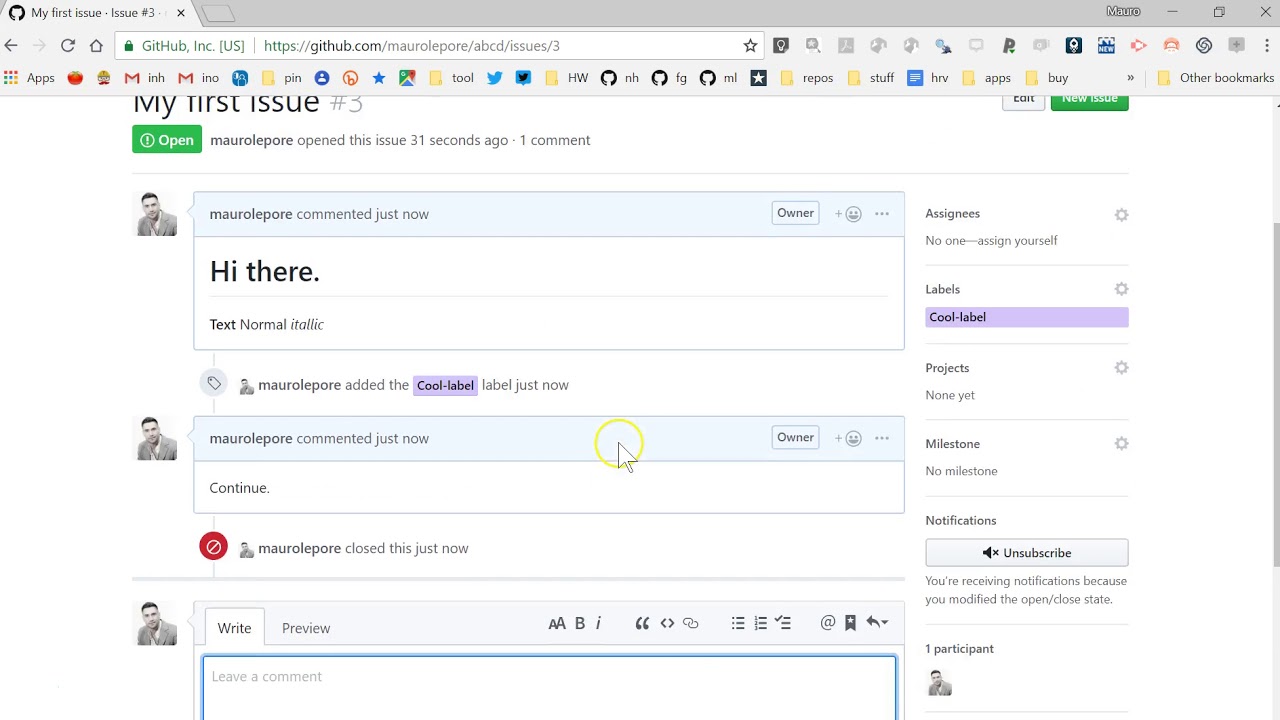The width and height of the screenshot is (1280, 720).
Task: Insert a link in comment editor
Action: 691,623
